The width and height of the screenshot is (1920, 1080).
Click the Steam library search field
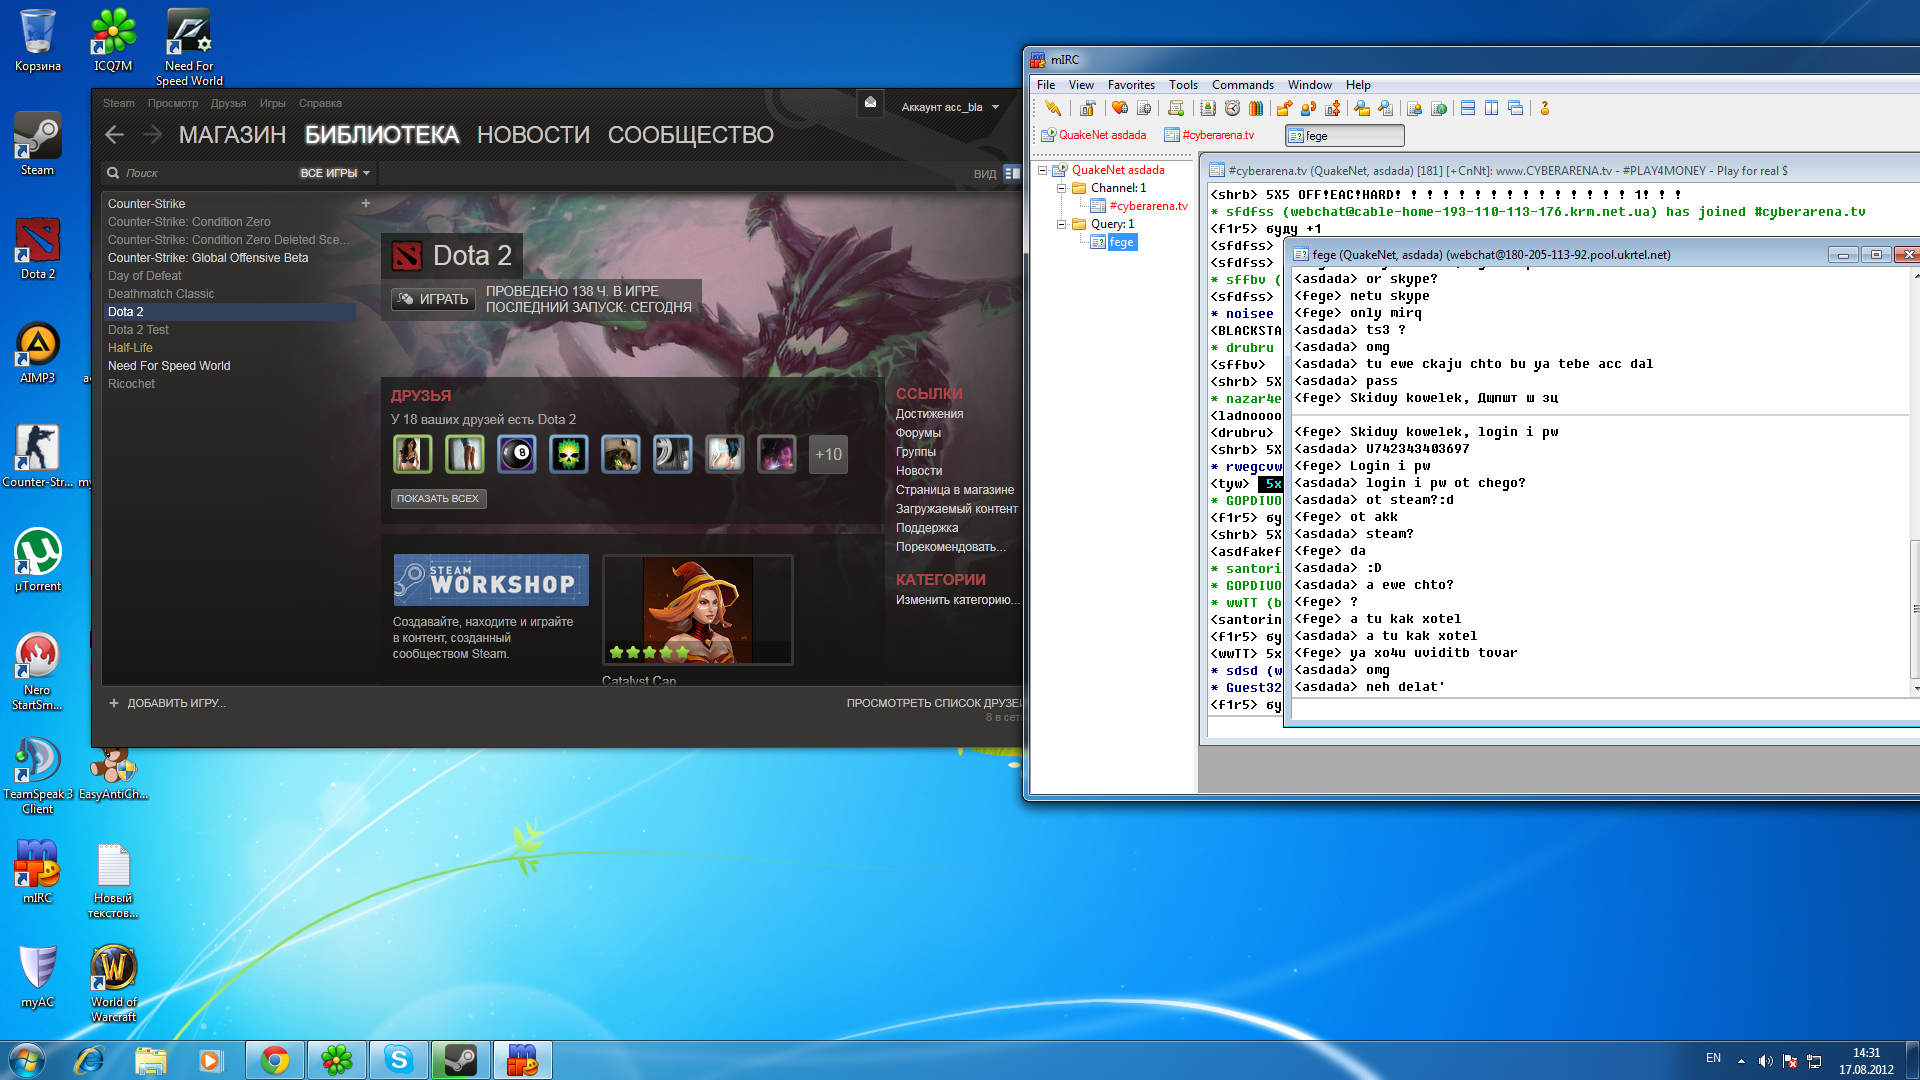click(200, 173)
